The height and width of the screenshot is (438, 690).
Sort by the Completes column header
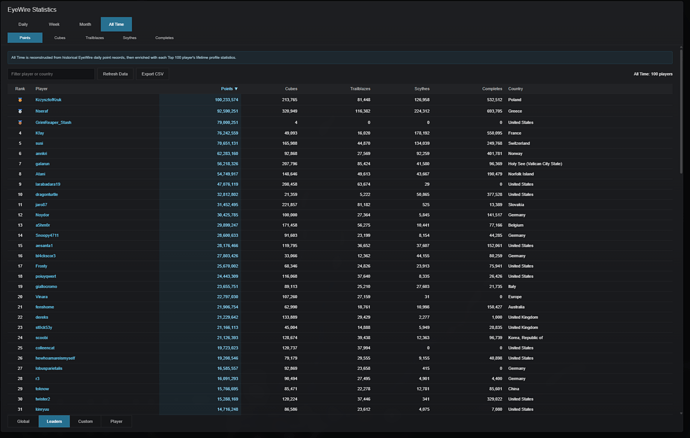[492, 89]
